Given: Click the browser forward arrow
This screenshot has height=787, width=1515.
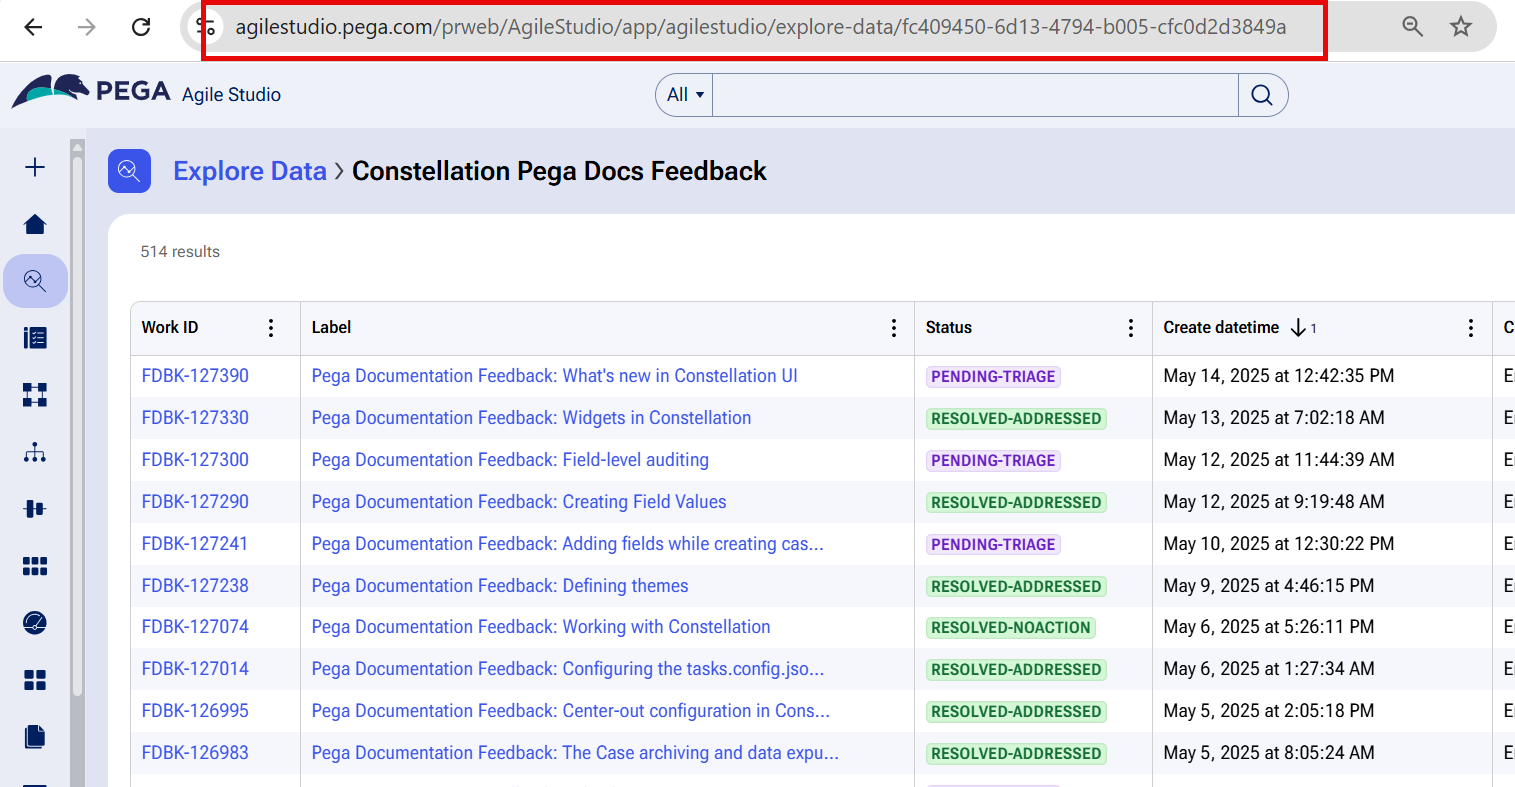Looking at the screenshot, I should [87, 27].
